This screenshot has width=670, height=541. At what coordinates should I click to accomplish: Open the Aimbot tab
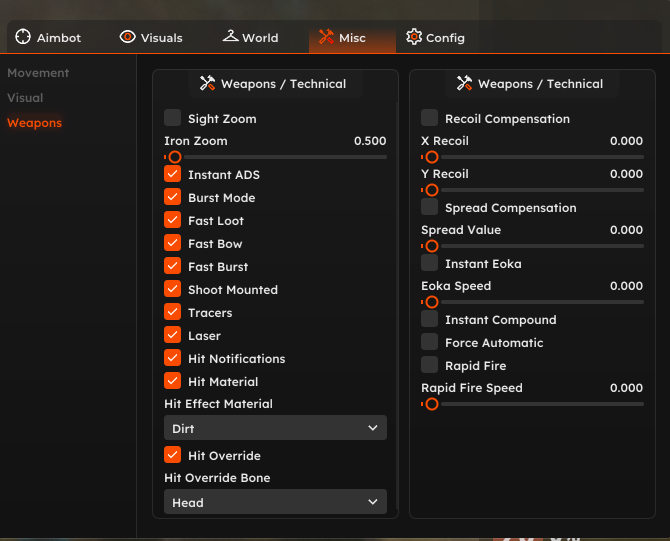[48, 38]
